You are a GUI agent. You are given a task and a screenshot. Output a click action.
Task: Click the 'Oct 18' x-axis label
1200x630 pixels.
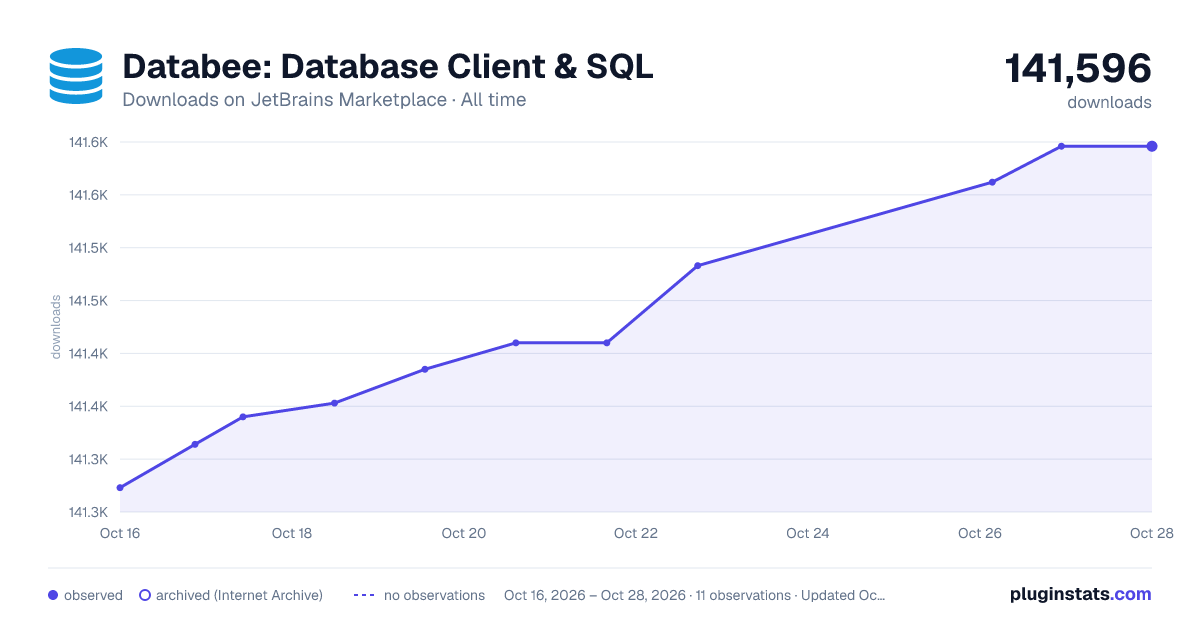[292, 533]
